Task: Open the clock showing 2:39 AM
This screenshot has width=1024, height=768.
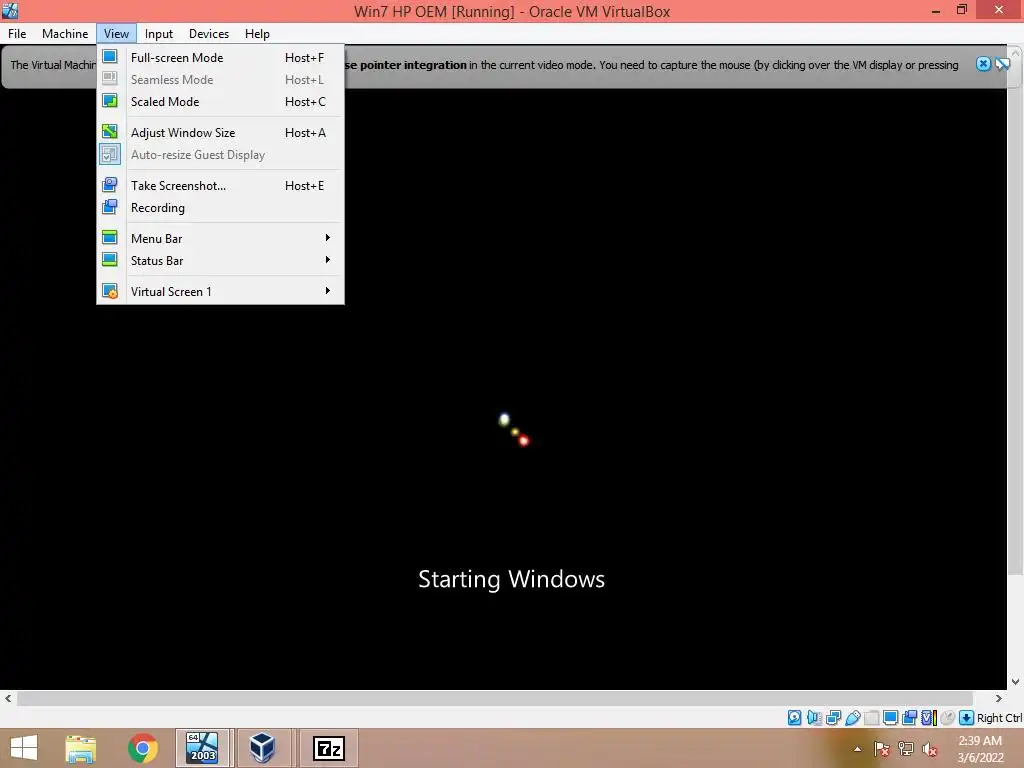Action: (980, 749)
